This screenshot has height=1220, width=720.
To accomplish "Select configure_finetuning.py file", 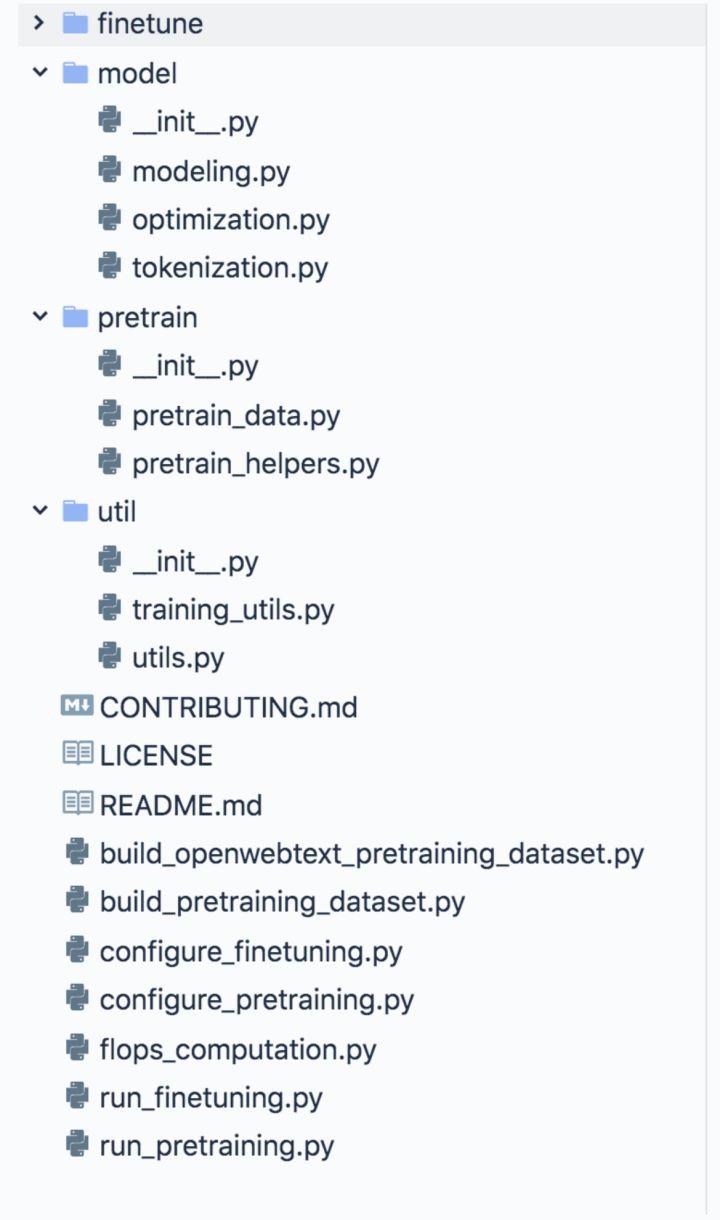I will (x=251, y=950).
